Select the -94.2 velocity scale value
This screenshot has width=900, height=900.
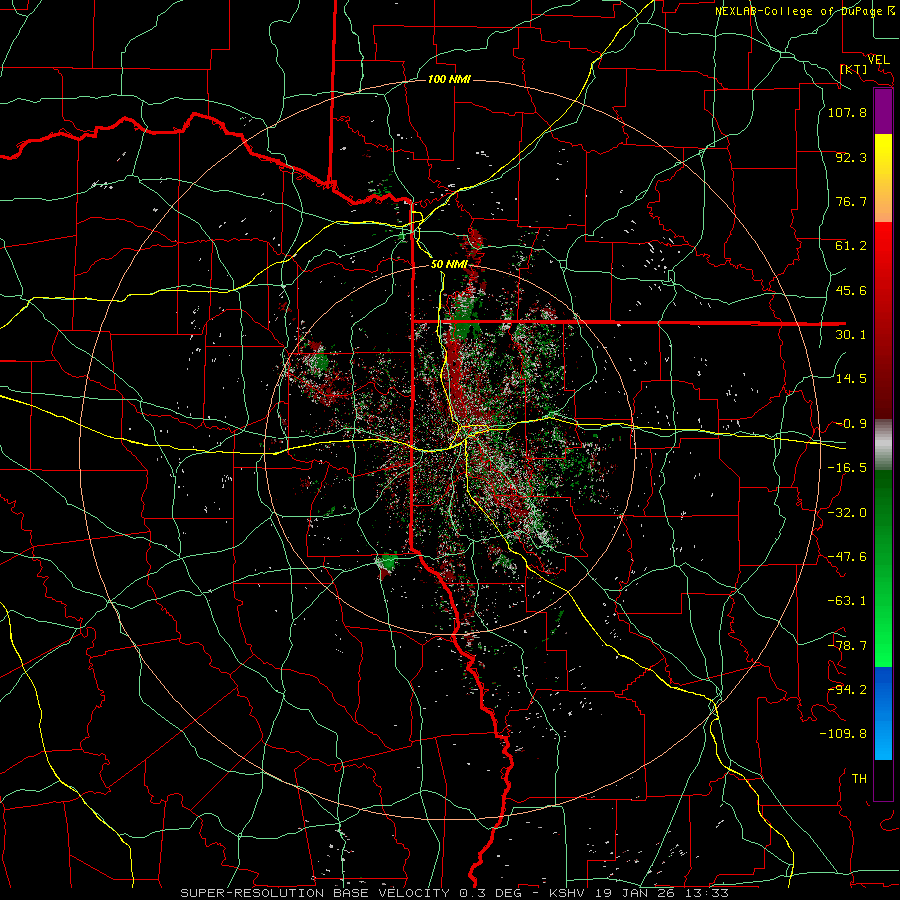(847, 690)
